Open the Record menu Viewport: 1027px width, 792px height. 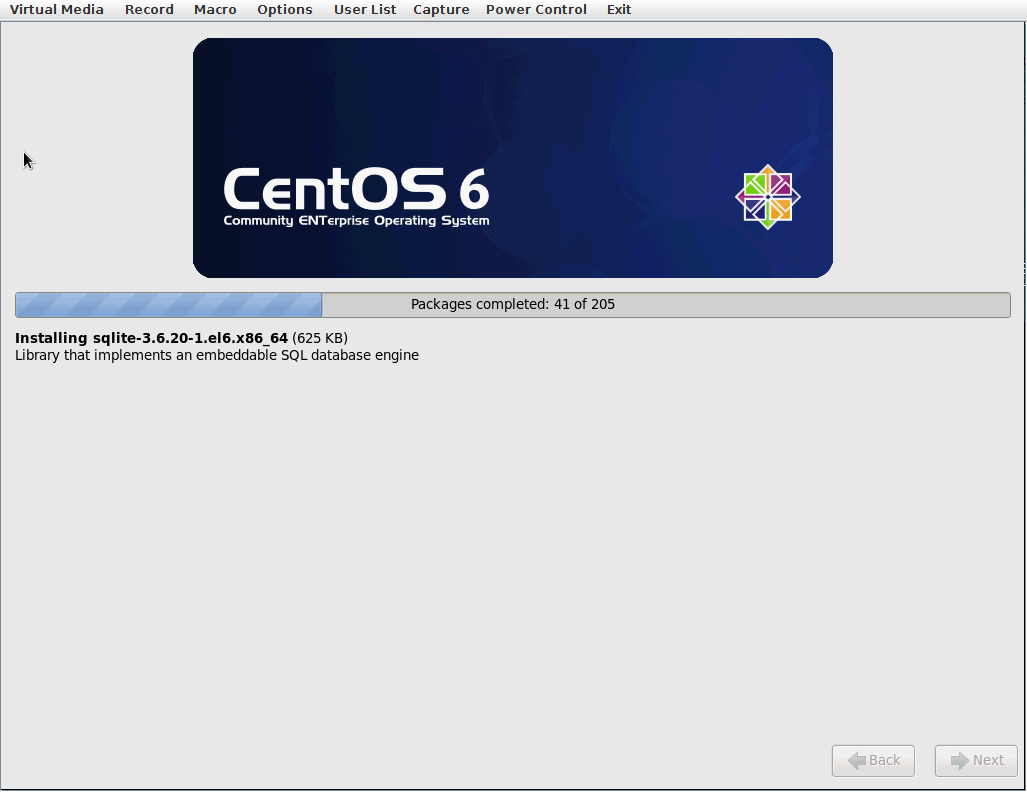click(149, 10)
